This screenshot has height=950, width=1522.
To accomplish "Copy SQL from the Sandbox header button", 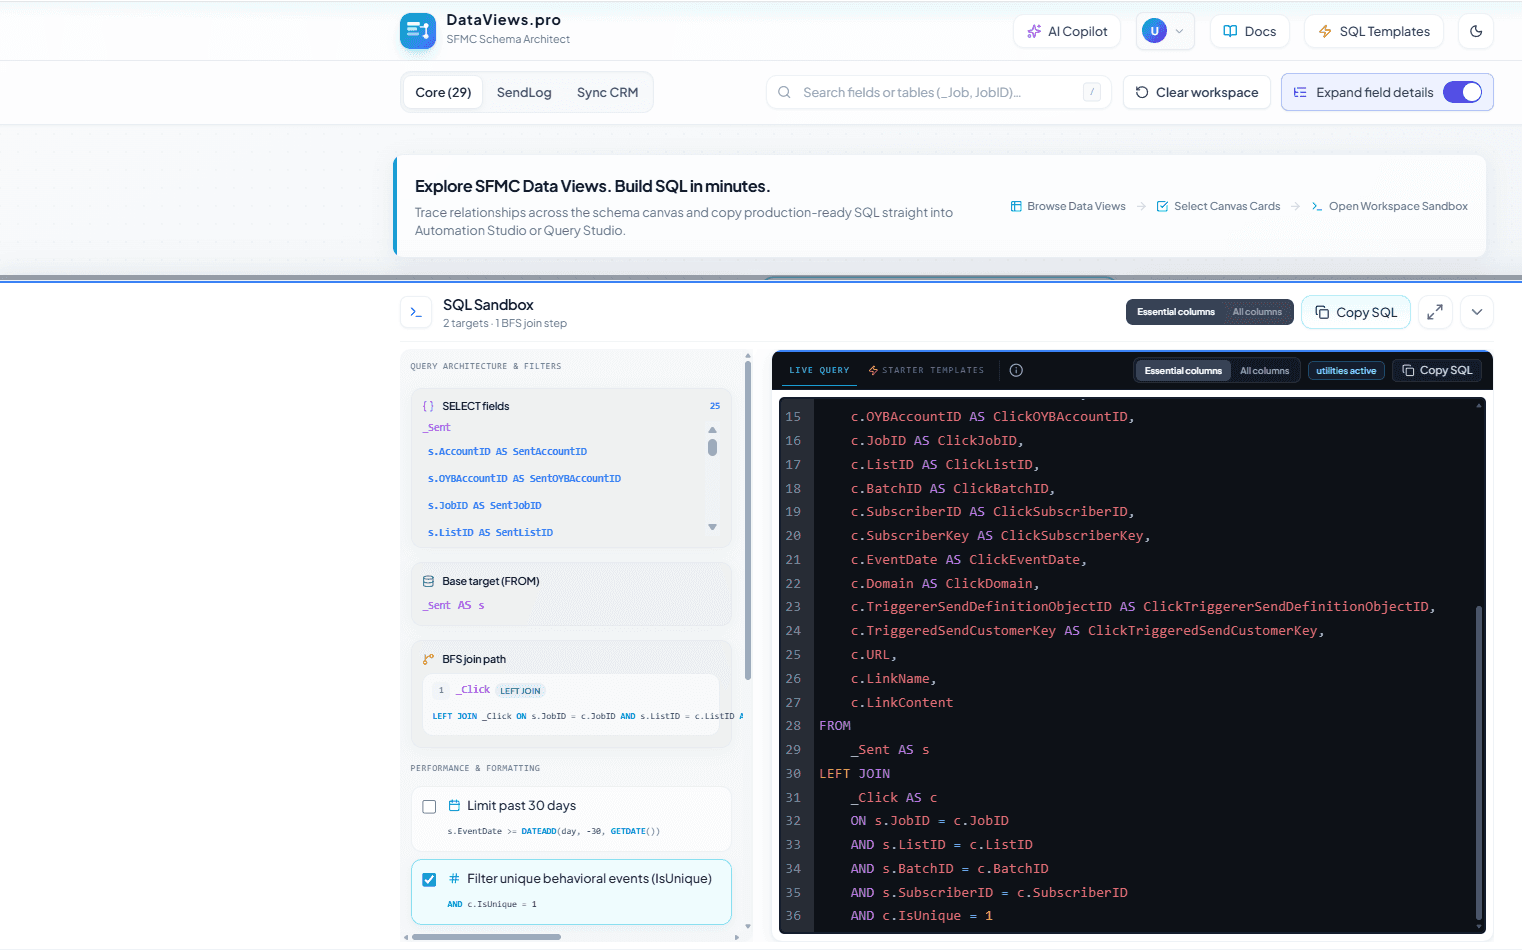I will pyautogui.click(x=1356, y=312).
